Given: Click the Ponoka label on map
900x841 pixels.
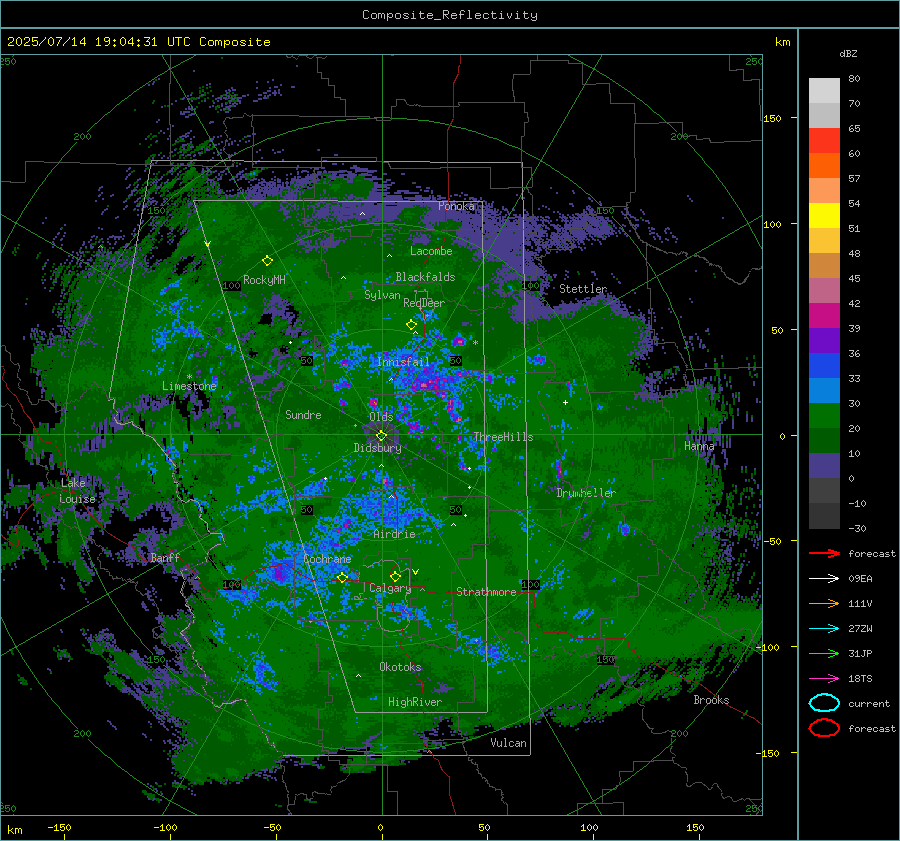Looking at the screenshot, I should pos(456,206).
